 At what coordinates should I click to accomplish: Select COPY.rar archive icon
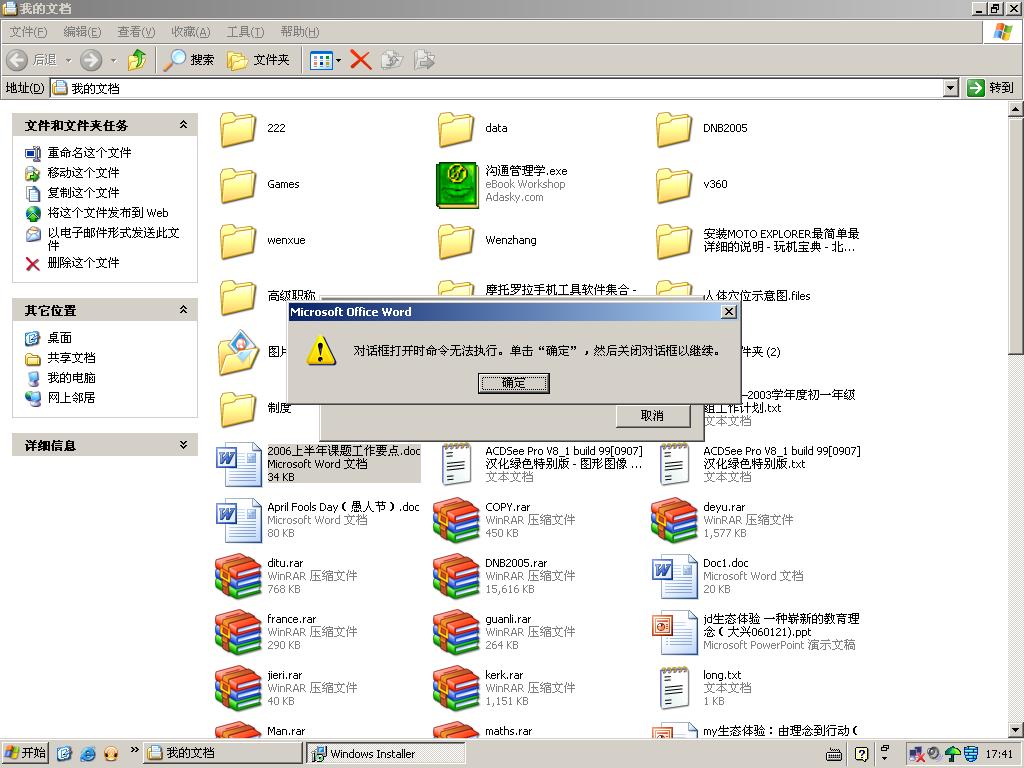tap(456, 520)
